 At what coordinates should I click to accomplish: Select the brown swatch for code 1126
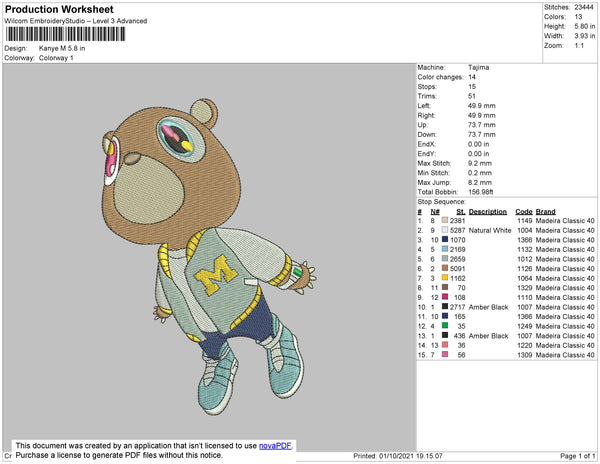point(445,269)
